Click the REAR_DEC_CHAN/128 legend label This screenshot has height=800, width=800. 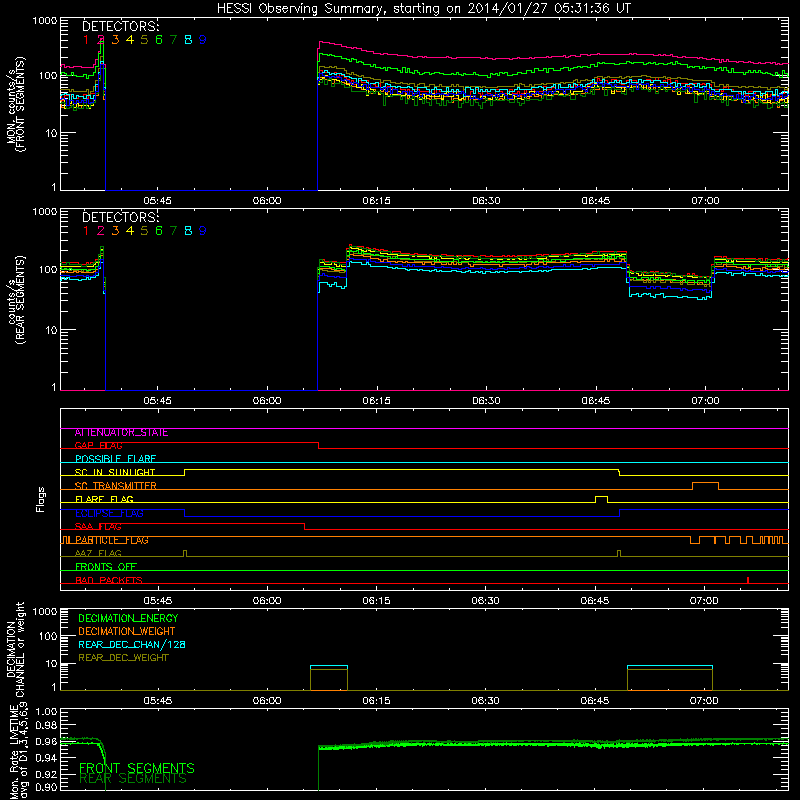pos(132,645)
